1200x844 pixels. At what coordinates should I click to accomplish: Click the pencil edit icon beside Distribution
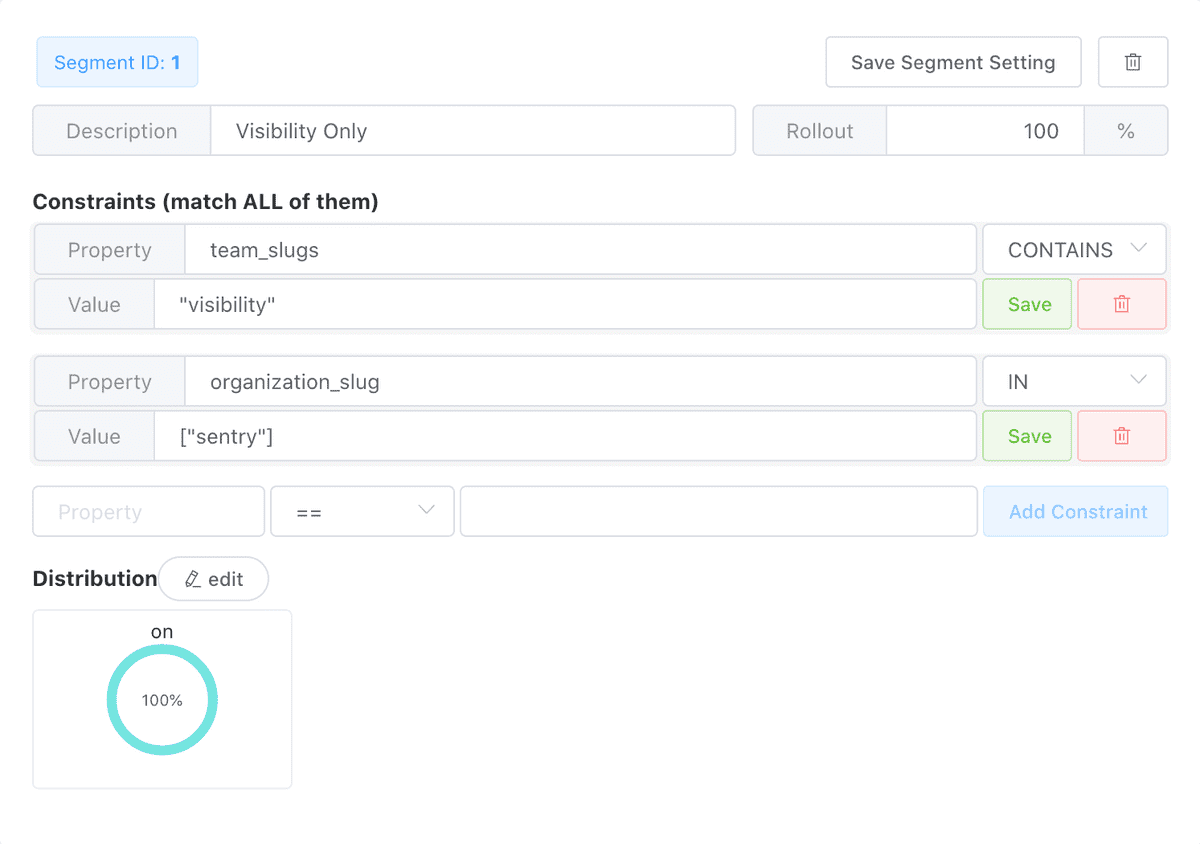coord(193,579)
